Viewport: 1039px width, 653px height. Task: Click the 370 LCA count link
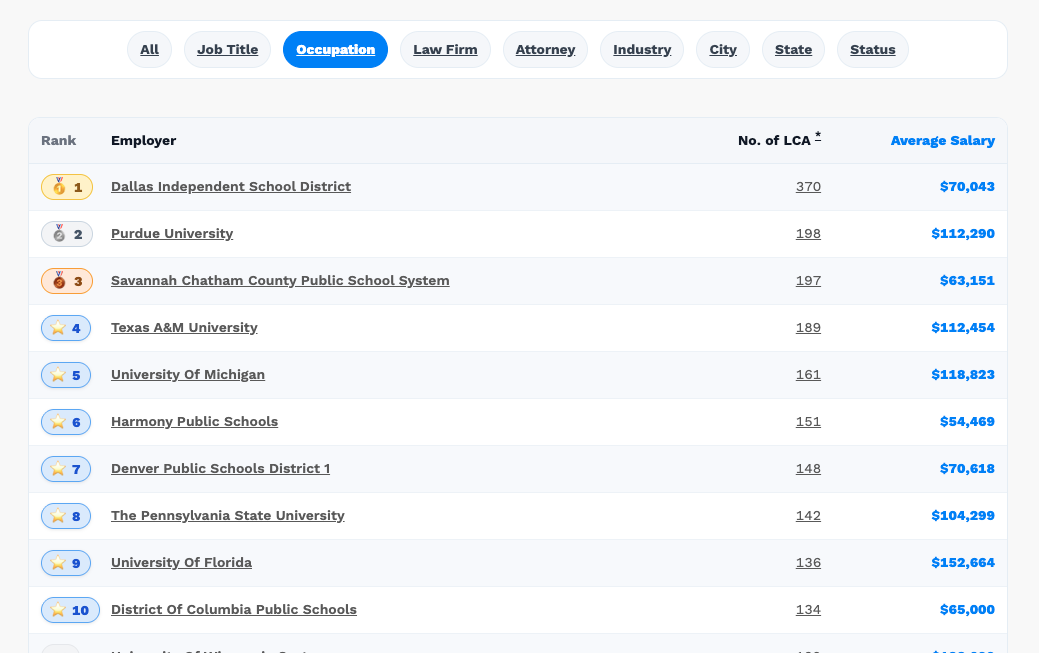(808, 187)
